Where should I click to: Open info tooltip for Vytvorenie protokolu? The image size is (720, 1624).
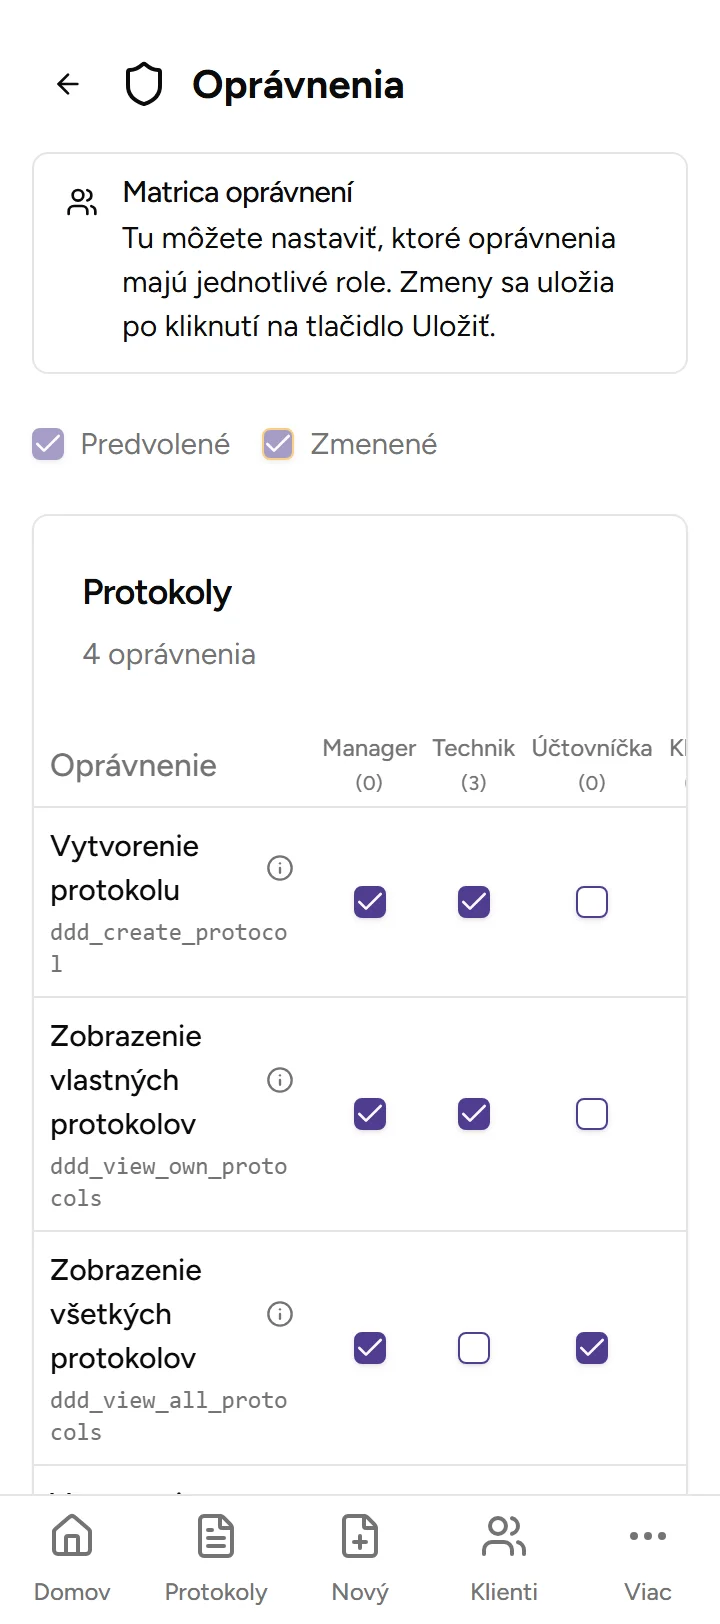tap(280, 868)
